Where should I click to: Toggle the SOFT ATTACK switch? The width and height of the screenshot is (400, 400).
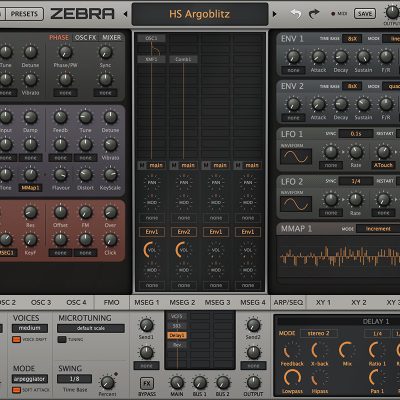click(16, 390)
